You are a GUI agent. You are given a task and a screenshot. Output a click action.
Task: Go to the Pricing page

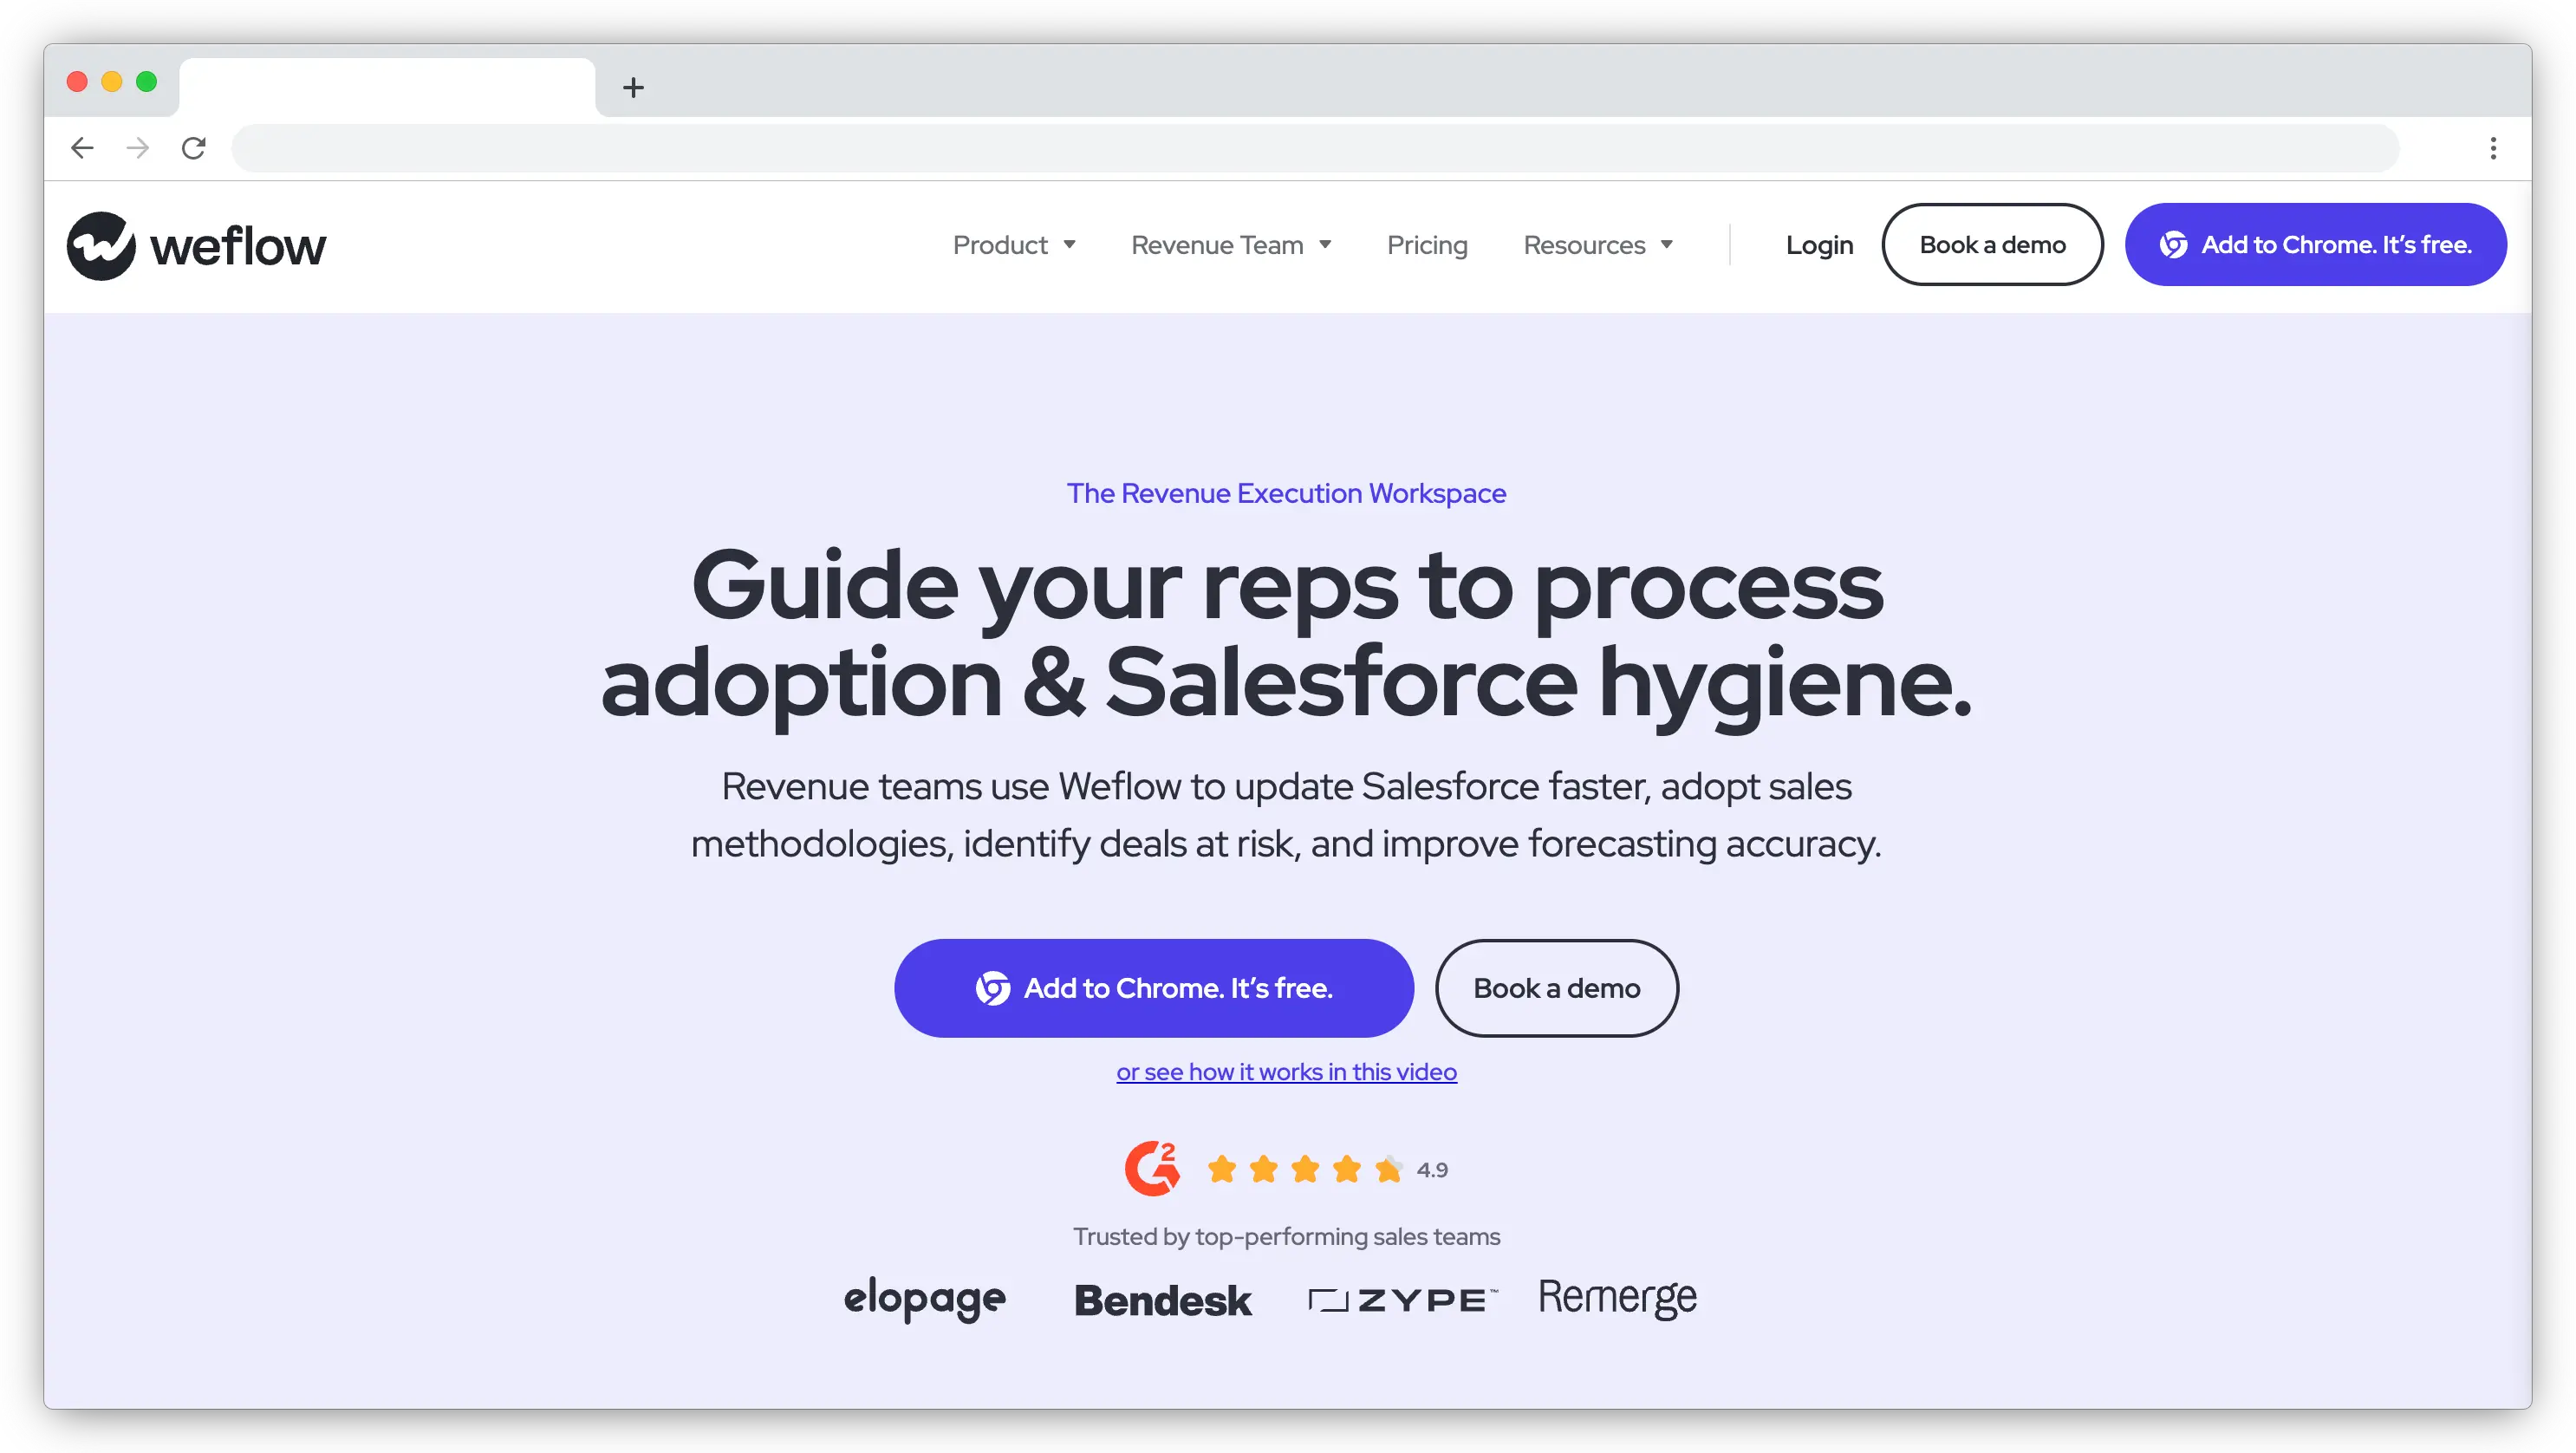pyautogui.click(x=1427, y=244)
